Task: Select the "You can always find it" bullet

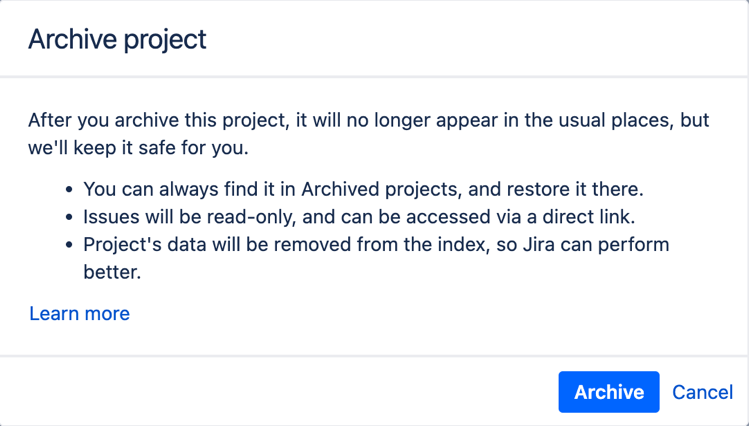Action: pos(364,189)
